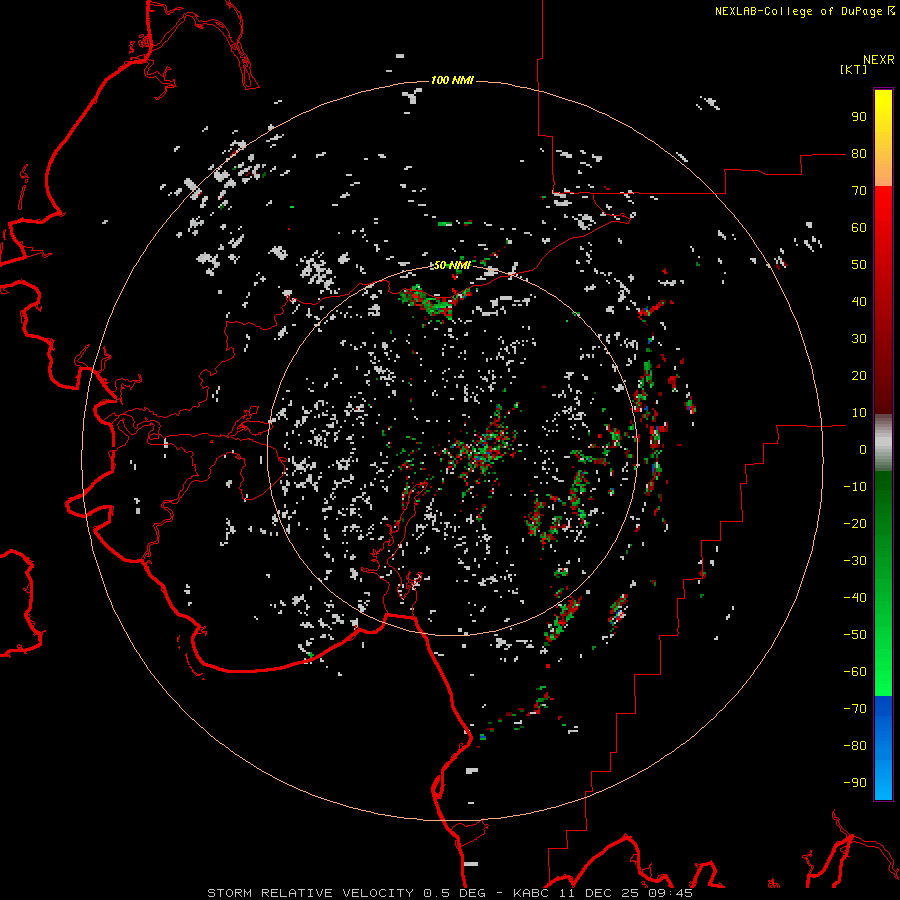Click the 40 value on velocity scale
Viewport: 900px width, 900px height.
859,302
